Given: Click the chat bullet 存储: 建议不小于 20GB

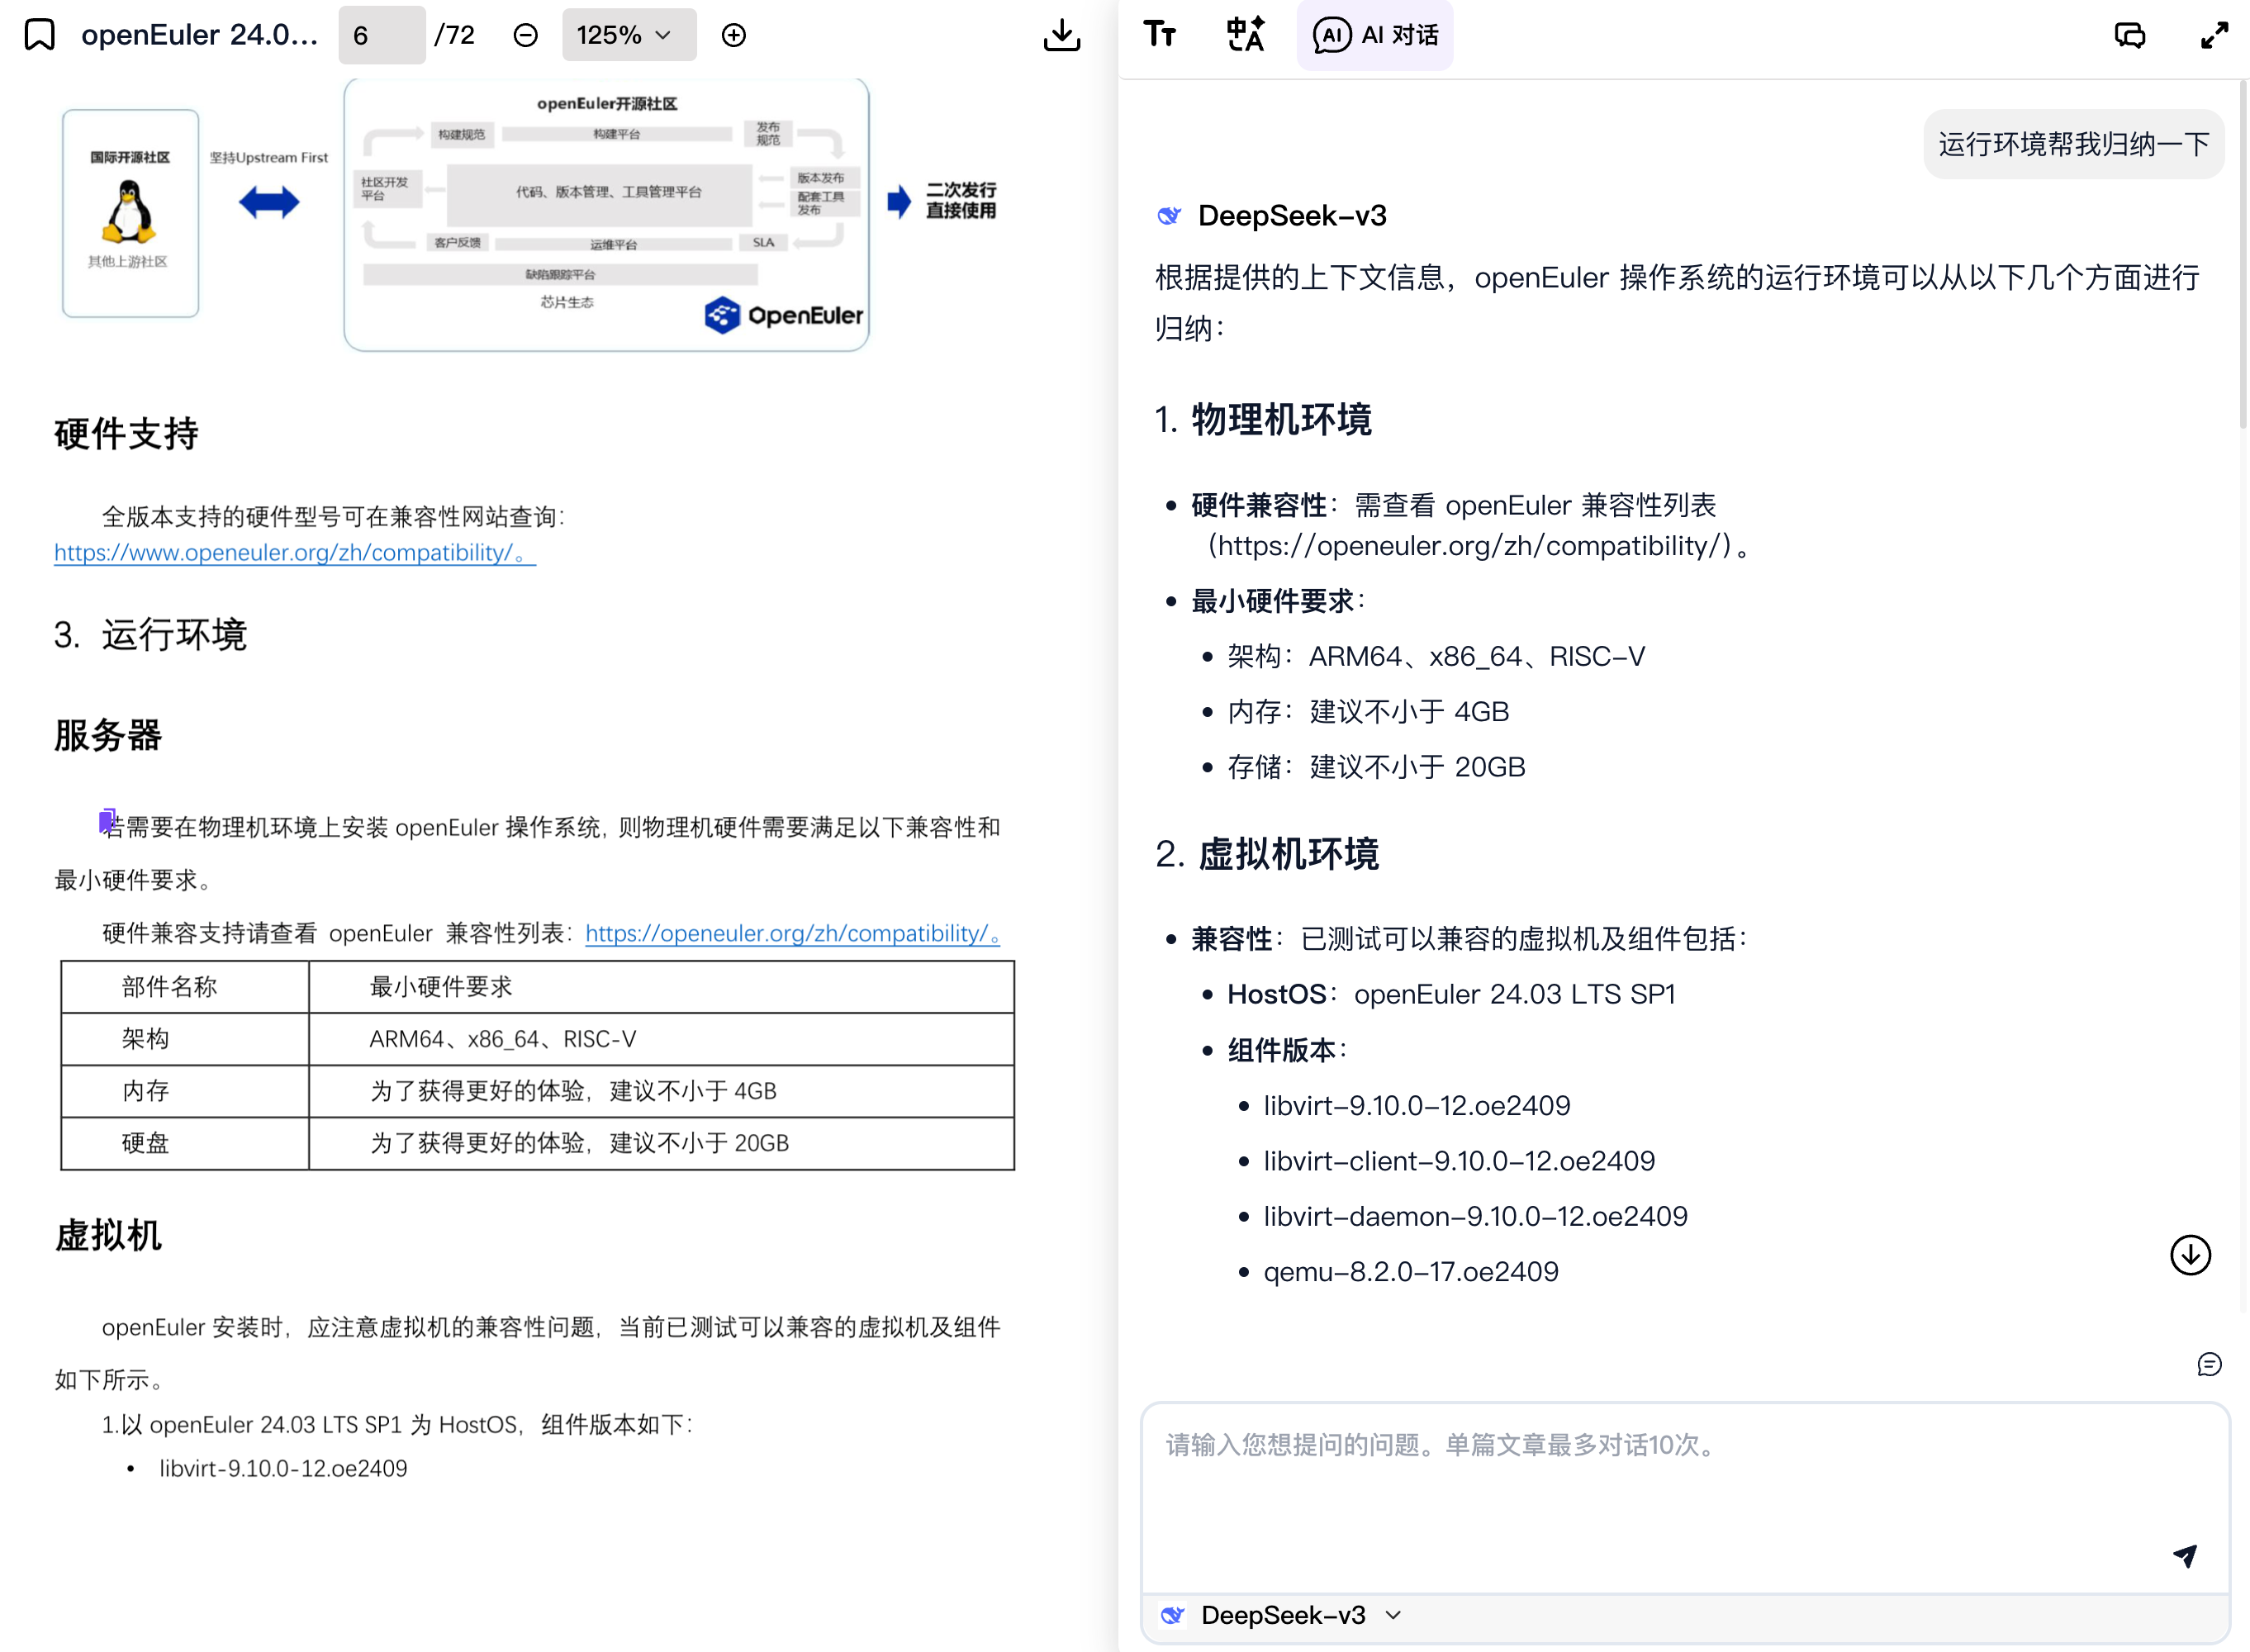Looking at the screenshot, I should [1376, 767].
